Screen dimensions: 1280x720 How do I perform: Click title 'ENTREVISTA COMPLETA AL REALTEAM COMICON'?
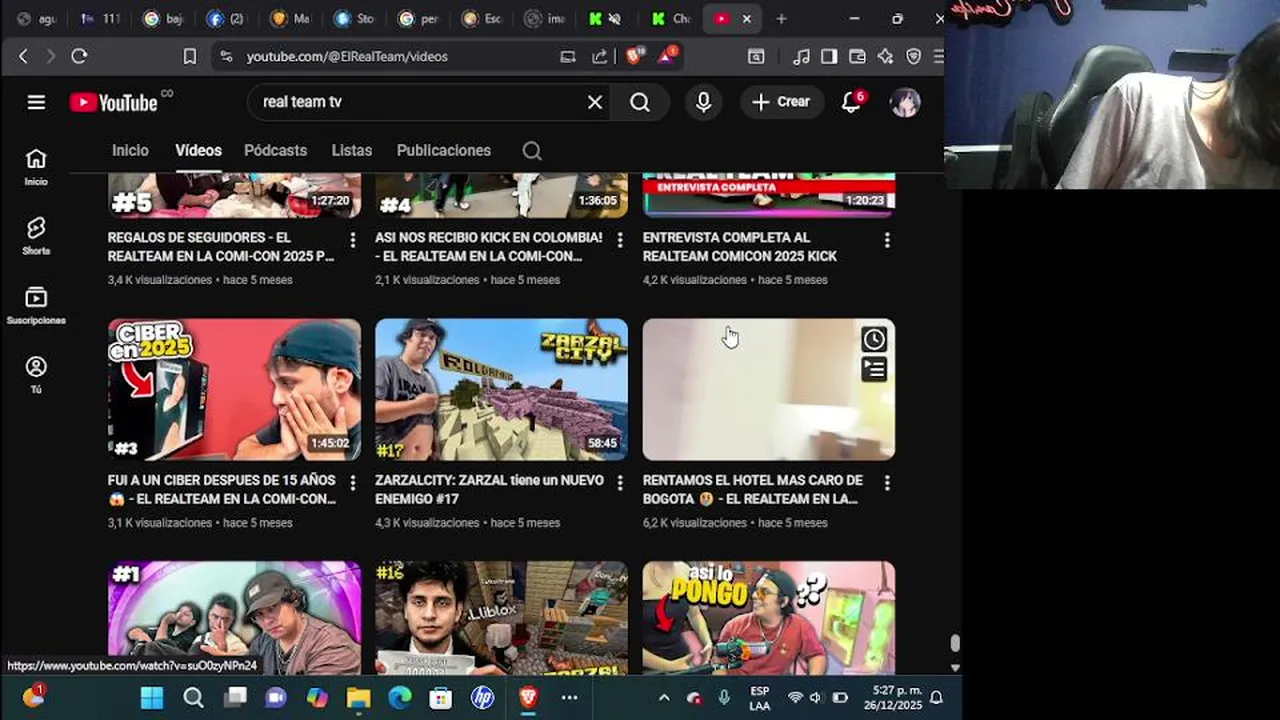click(x=740, y=247)
